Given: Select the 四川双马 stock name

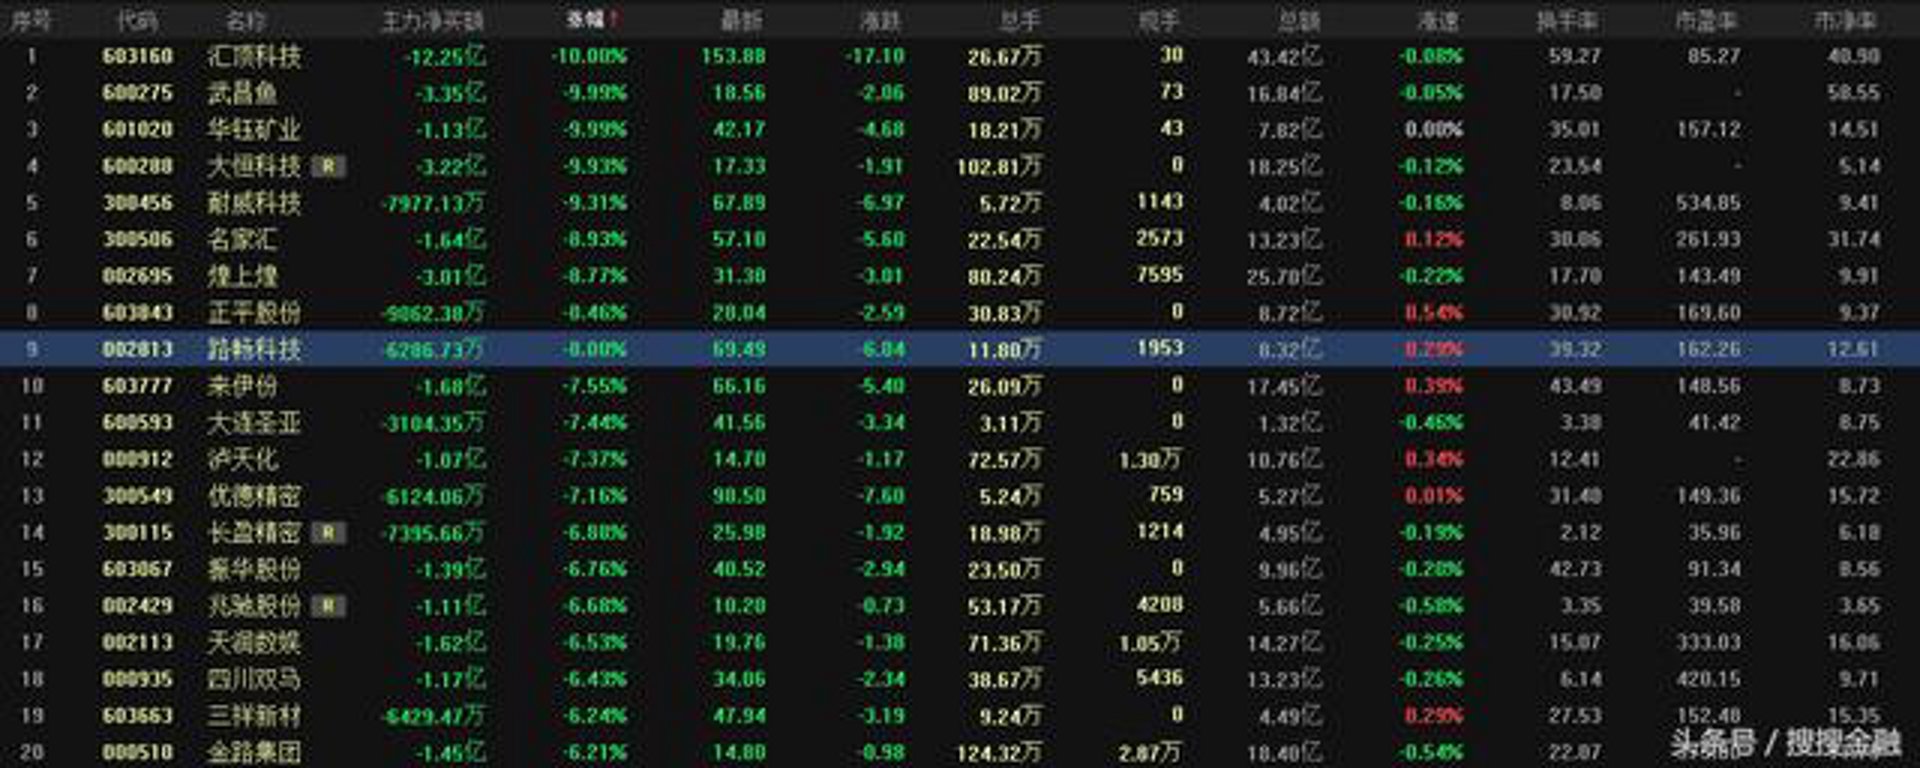Looking at the screenshot, I should pyautogui.click(x=254, y=680).
